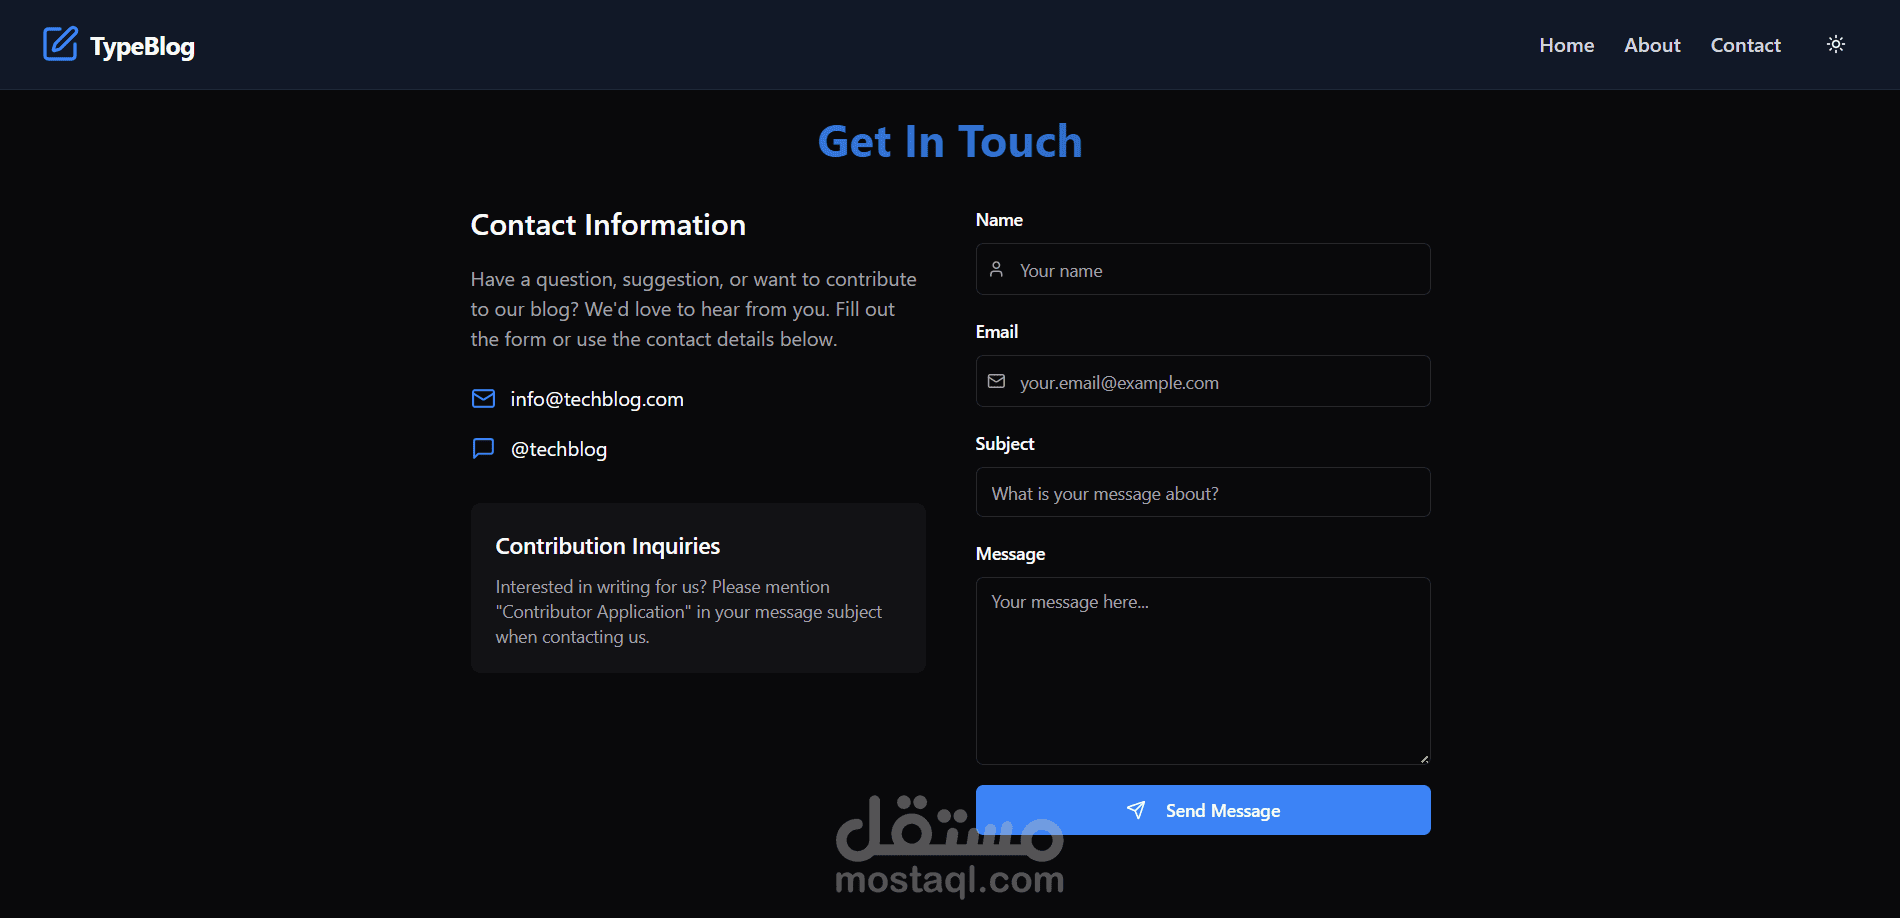This screenshot has height=918, width=1900.
Task: Click the TypeBlog pencil logo icon
Action: pos(60,44)
